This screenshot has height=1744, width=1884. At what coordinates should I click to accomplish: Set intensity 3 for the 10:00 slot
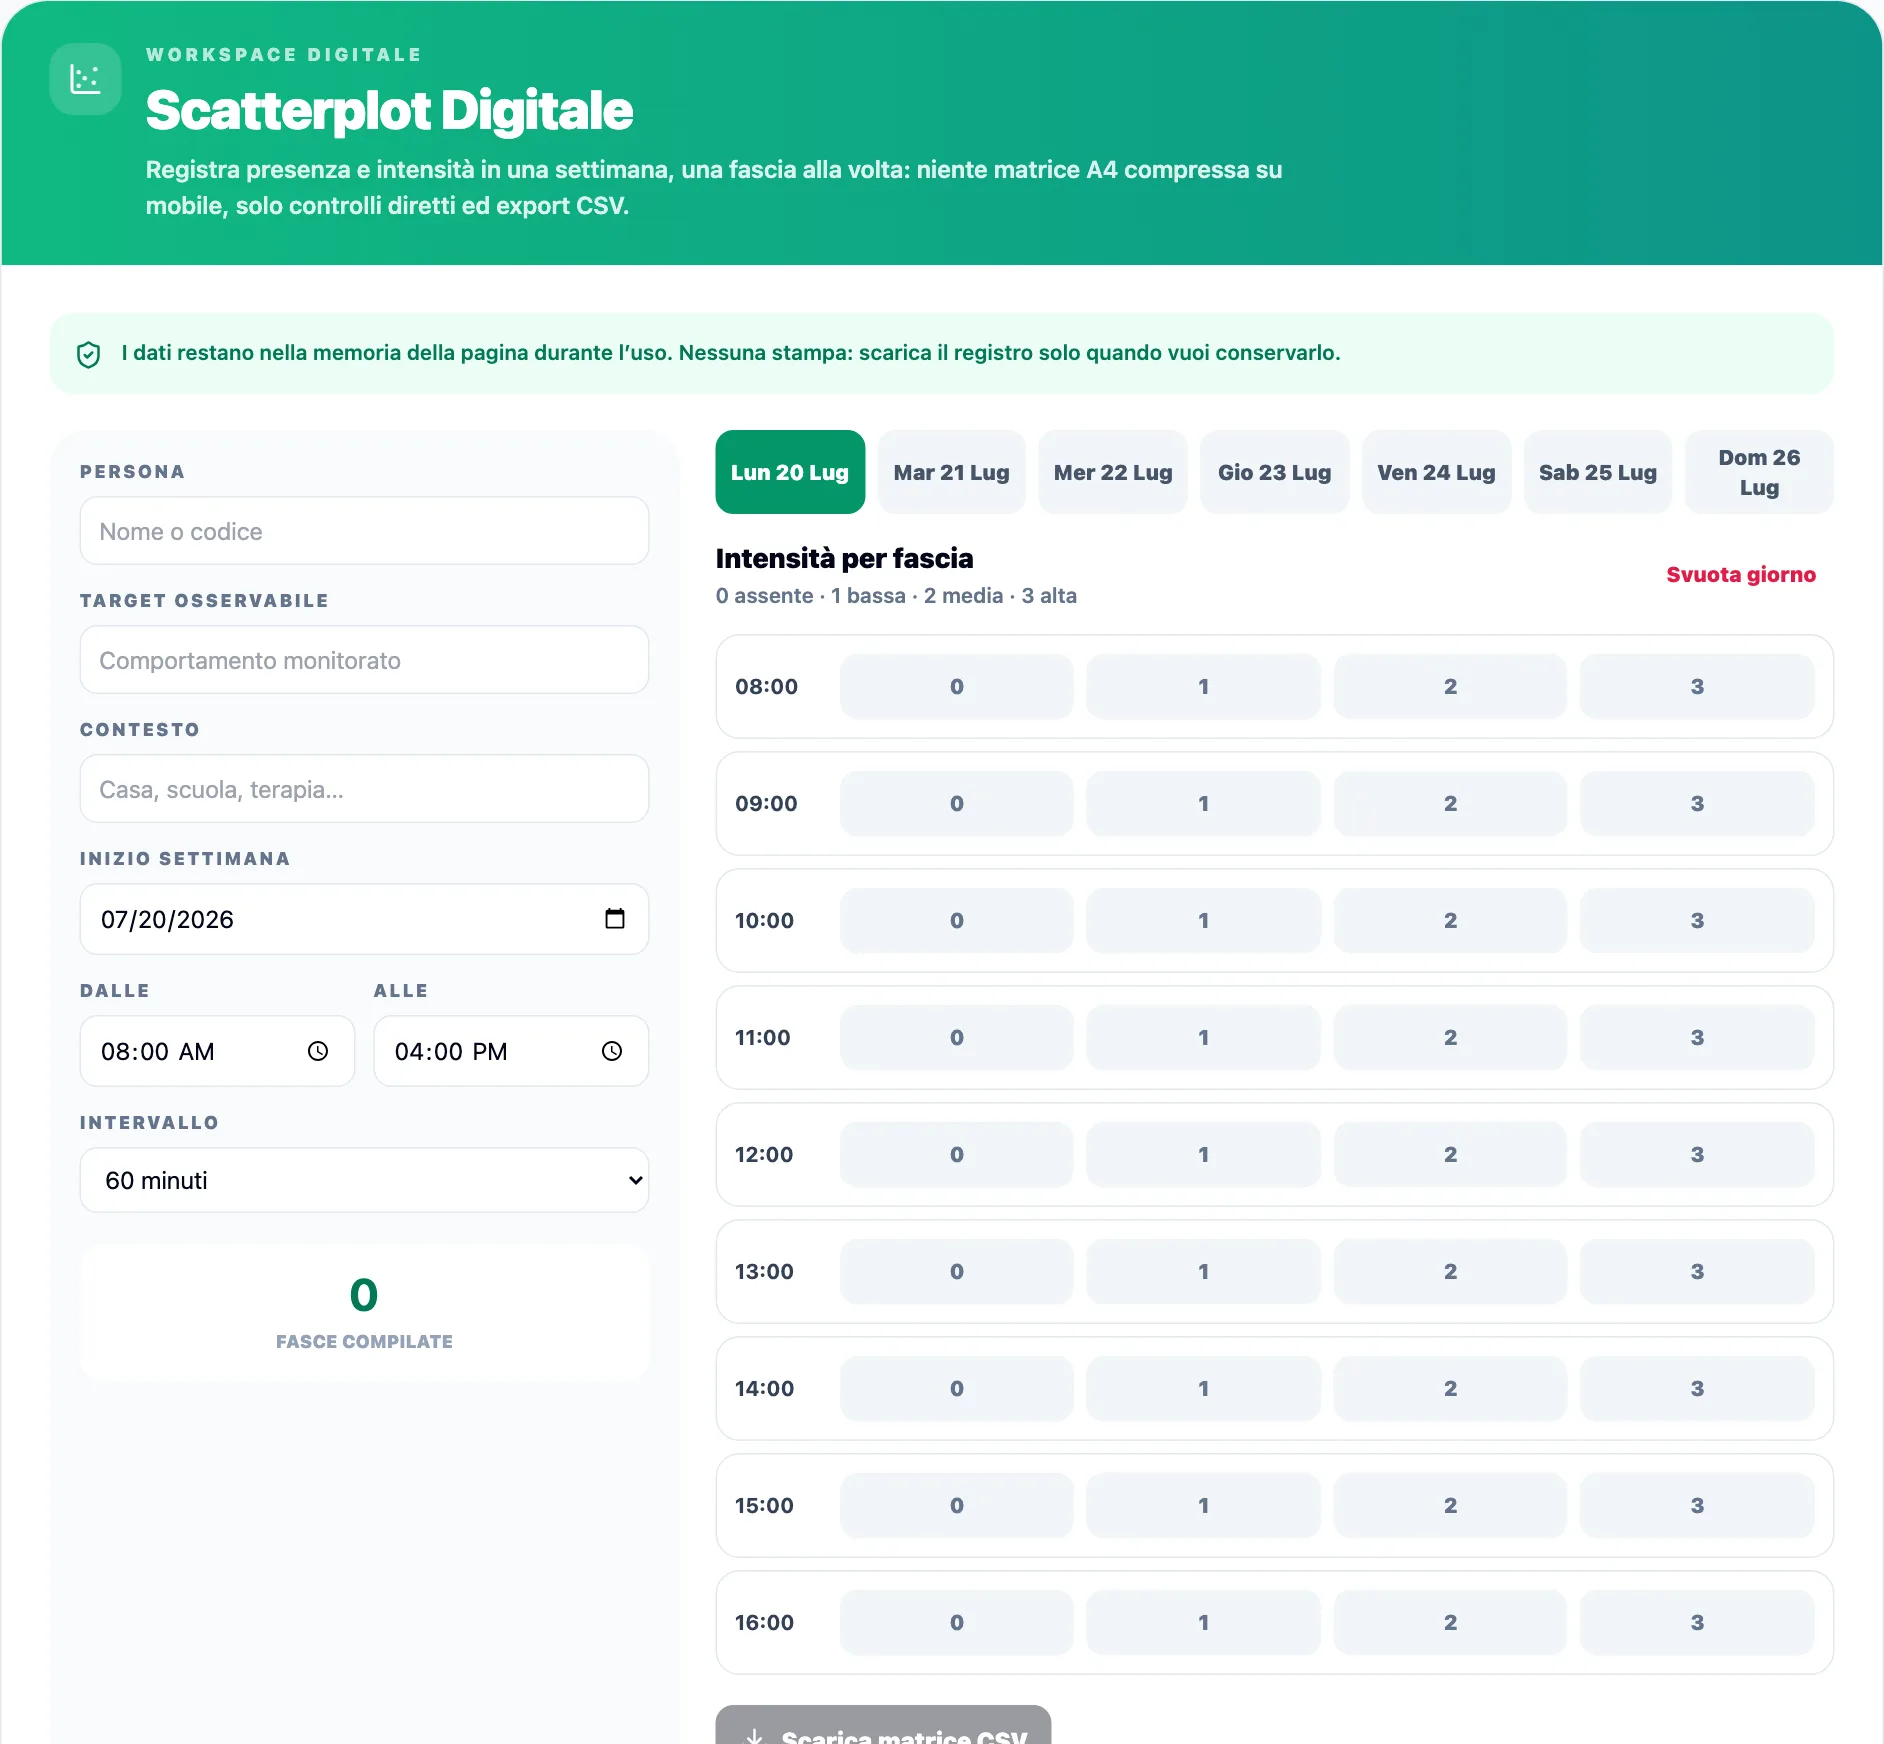pyautogui.click(x=1697, y=920)
